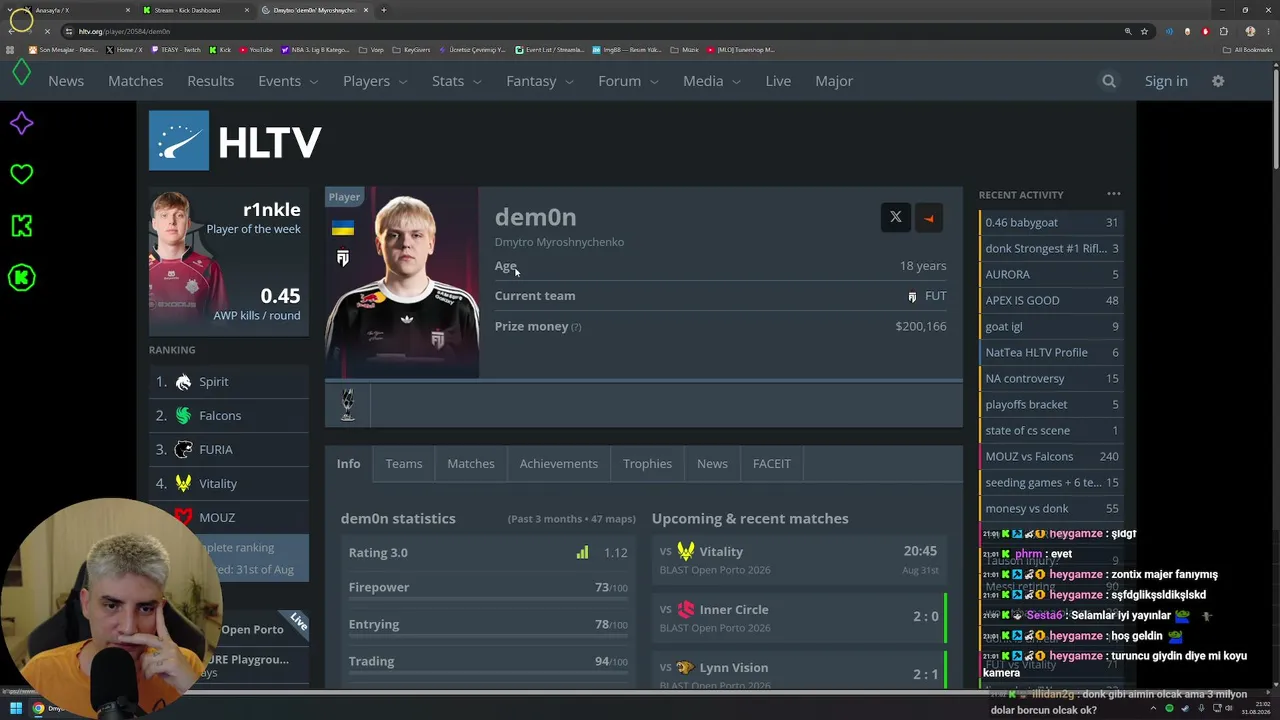This screenshot has width=1280, height=720.
Task: Open Recent Activity three-dot options
Action: [1114, 194]
